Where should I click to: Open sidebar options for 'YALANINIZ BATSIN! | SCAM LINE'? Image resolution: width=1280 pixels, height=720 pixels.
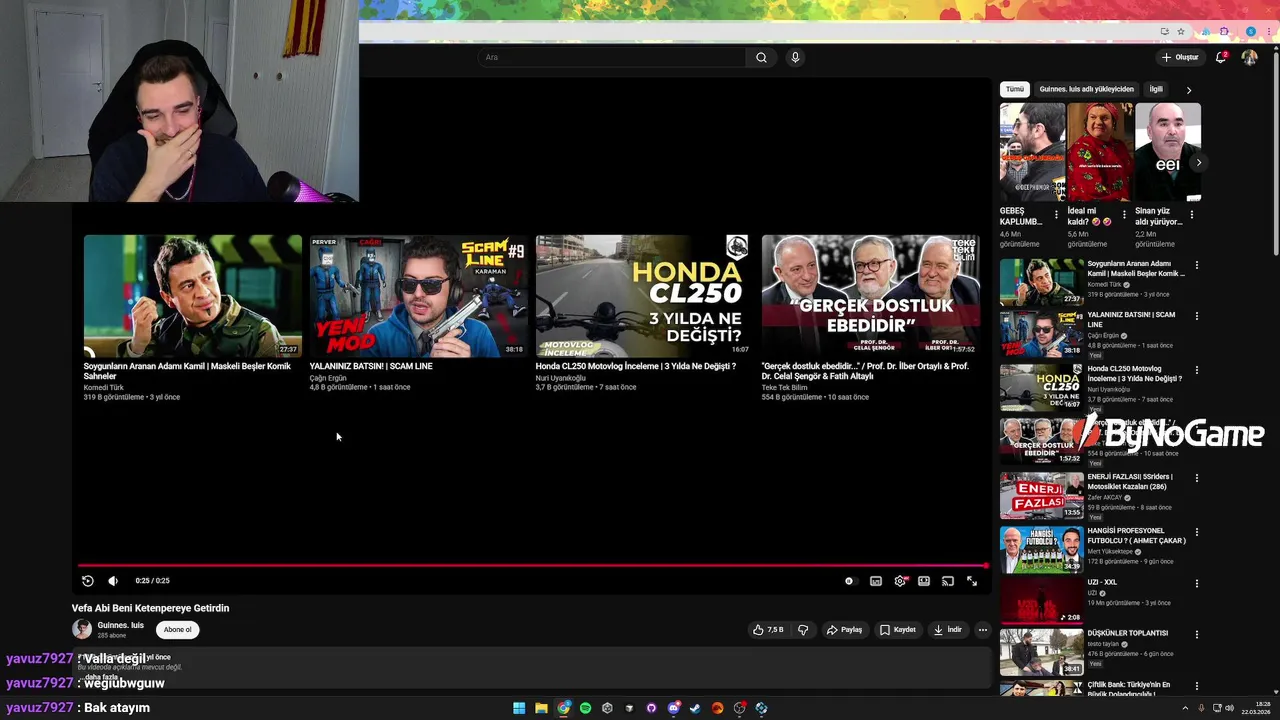click(1197, 317)
